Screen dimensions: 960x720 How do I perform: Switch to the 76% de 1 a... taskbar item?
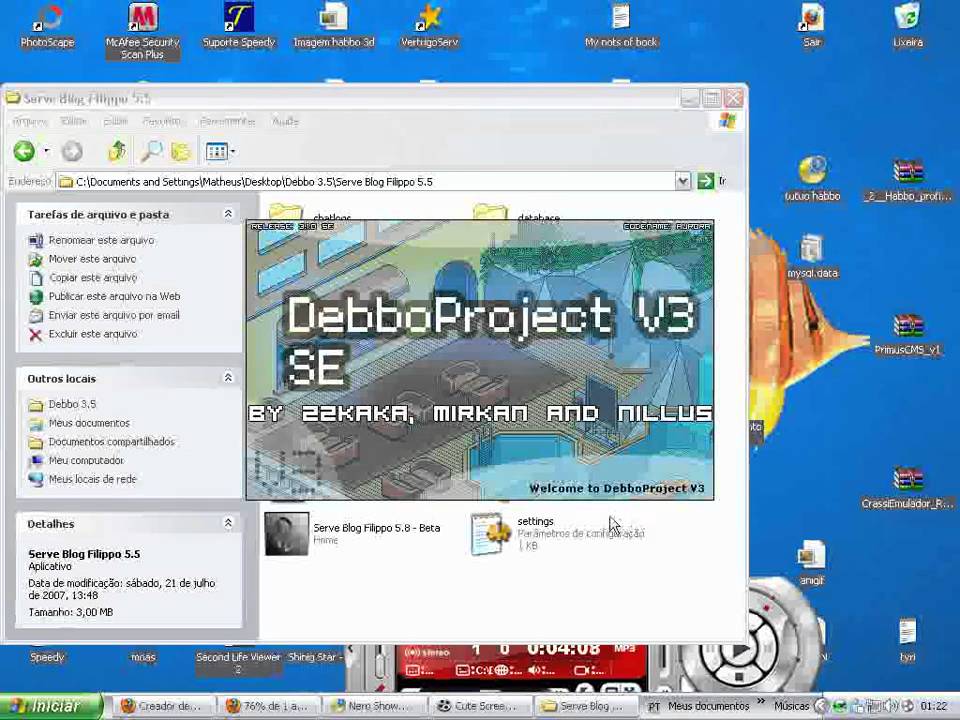[269, 706]
